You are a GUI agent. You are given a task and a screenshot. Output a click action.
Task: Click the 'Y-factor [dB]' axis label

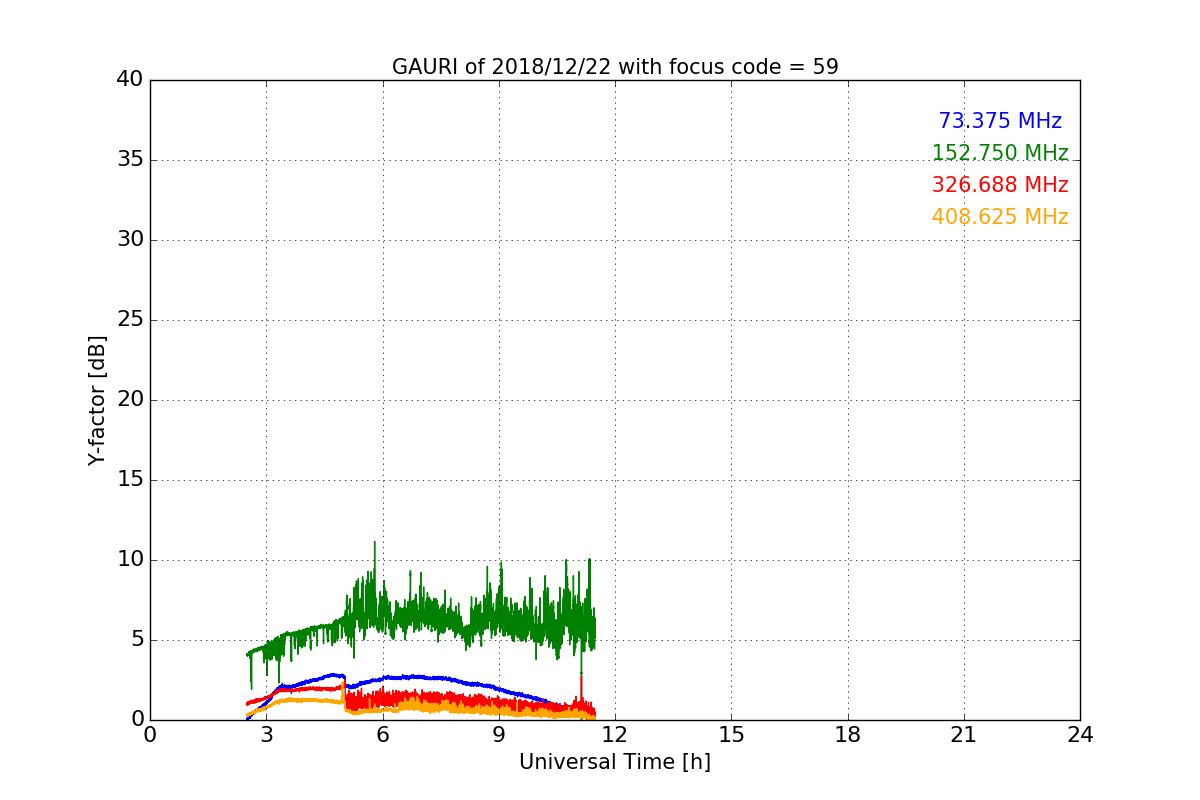pos(97,400)
